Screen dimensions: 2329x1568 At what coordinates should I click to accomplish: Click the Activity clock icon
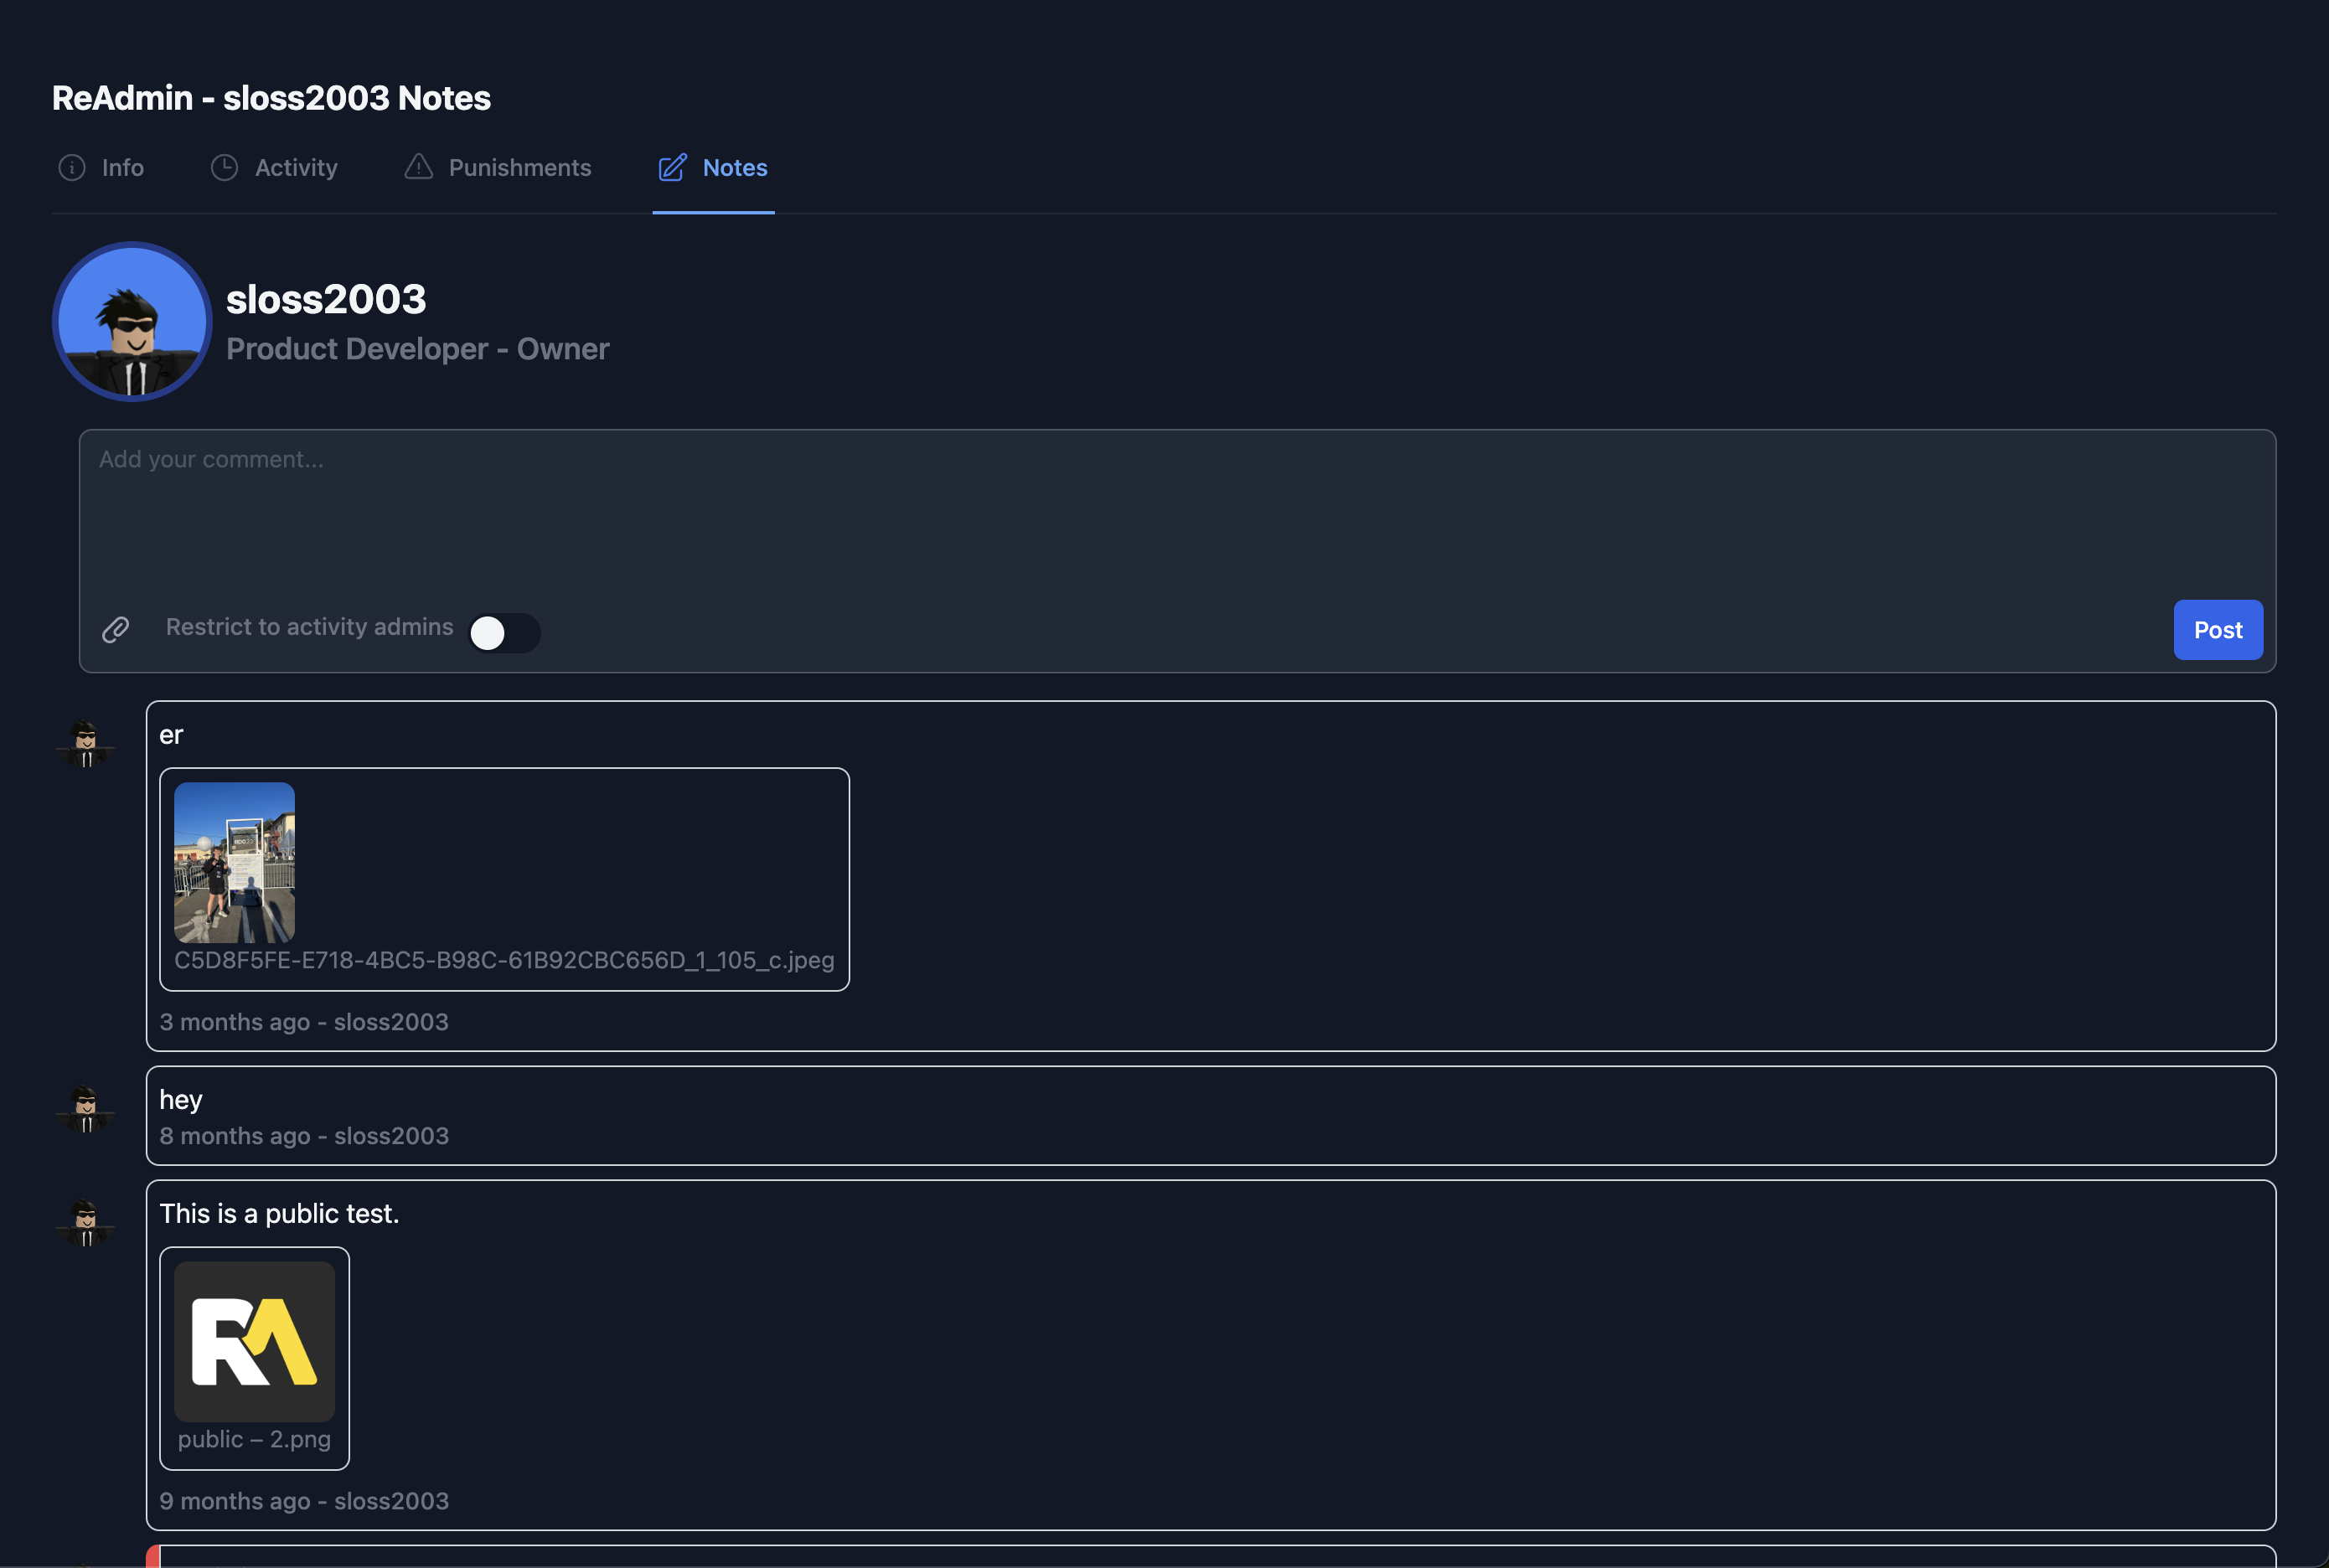[x=226, y=168]
